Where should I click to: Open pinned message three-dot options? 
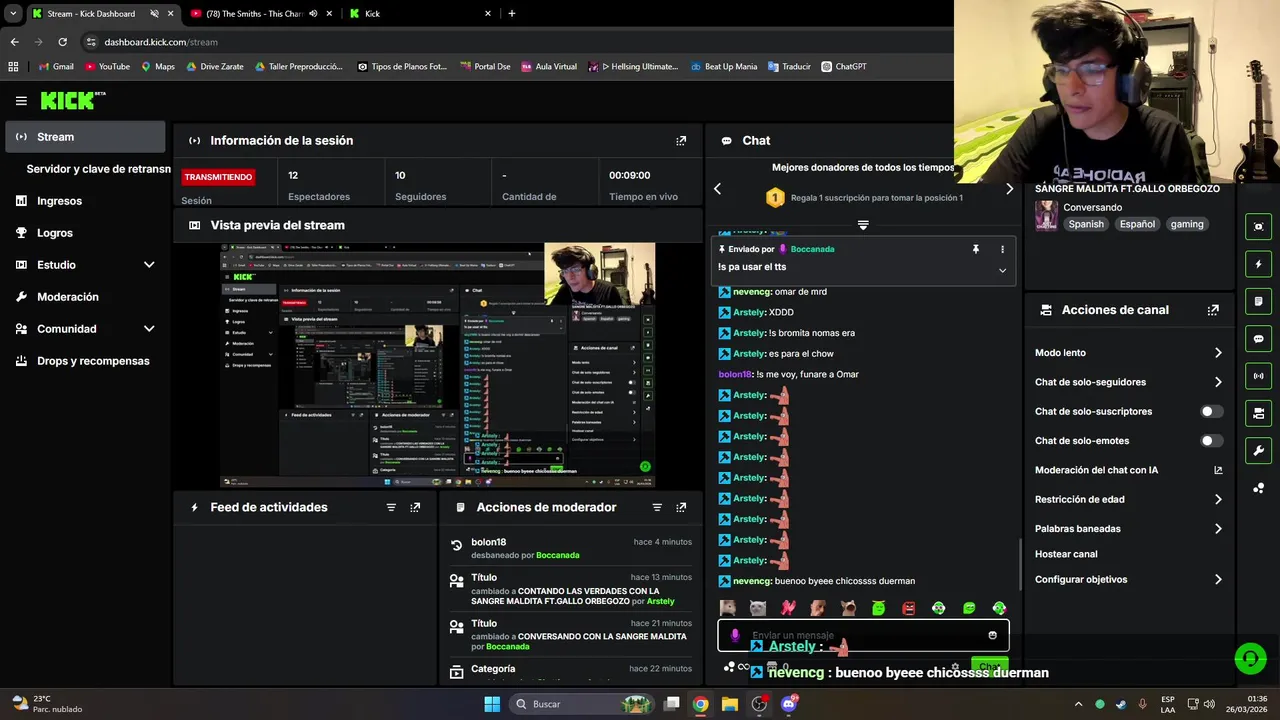coord(1002,249)
